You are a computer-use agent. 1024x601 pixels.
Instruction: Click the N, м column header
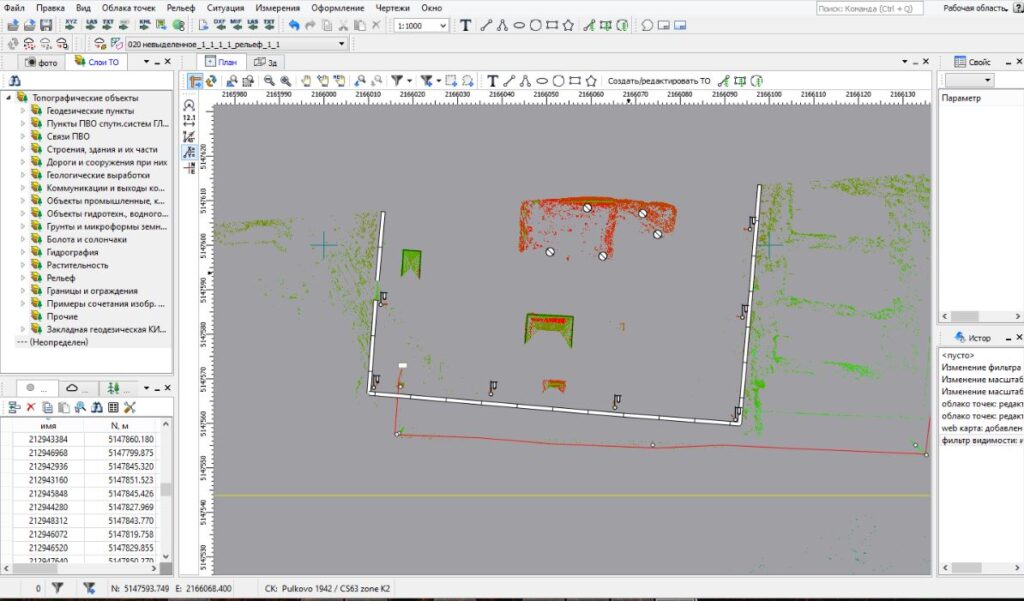(x=121, y=425)
